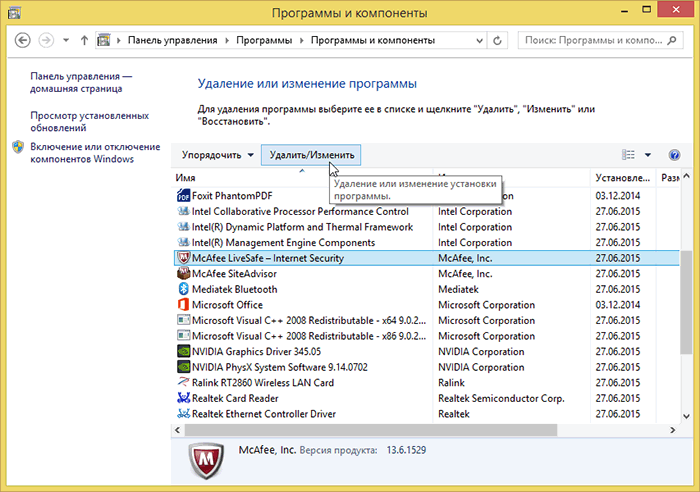This screenshot has height=492, width=700.
Task: Open address bar history dropdown
Action: [479, 41]
